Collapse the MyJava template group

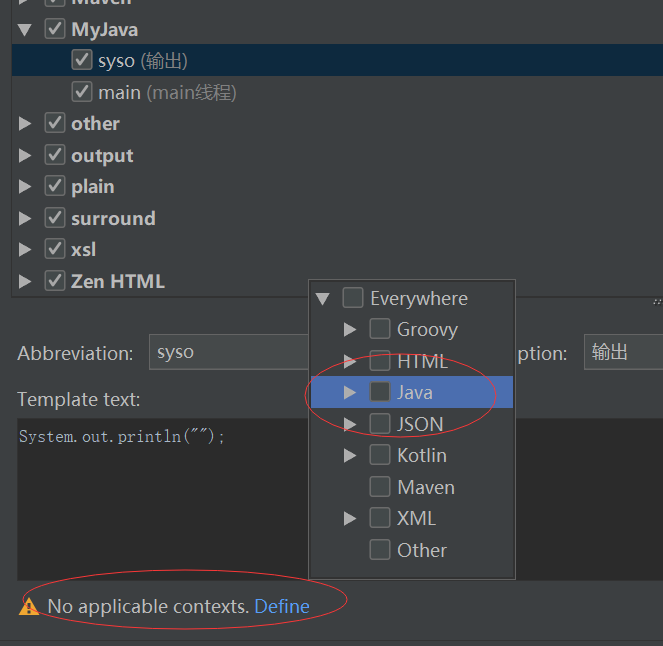25,30
